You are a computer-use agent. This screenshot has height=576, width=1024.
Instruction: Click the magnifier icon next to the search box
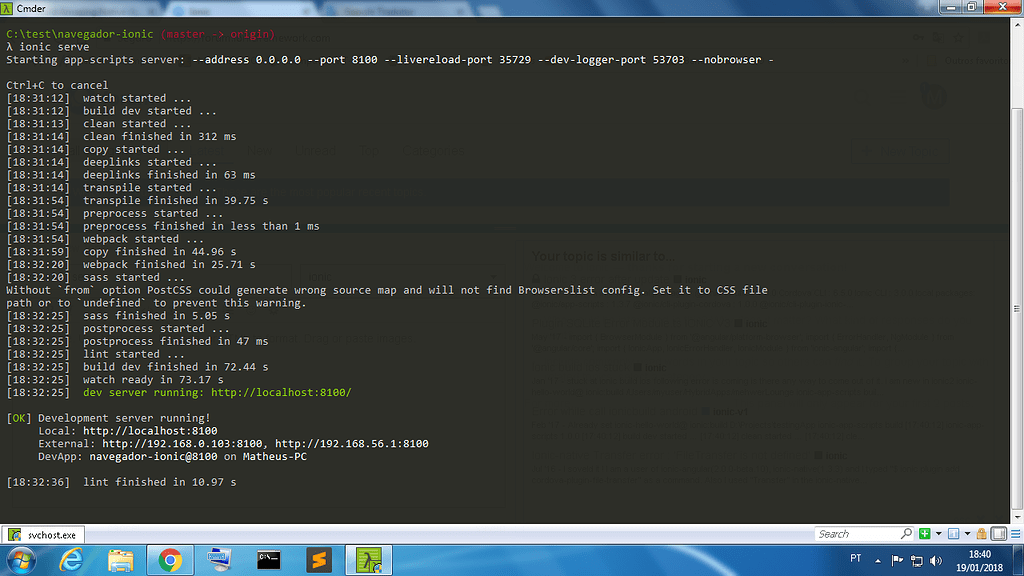[x=907, y=533]
